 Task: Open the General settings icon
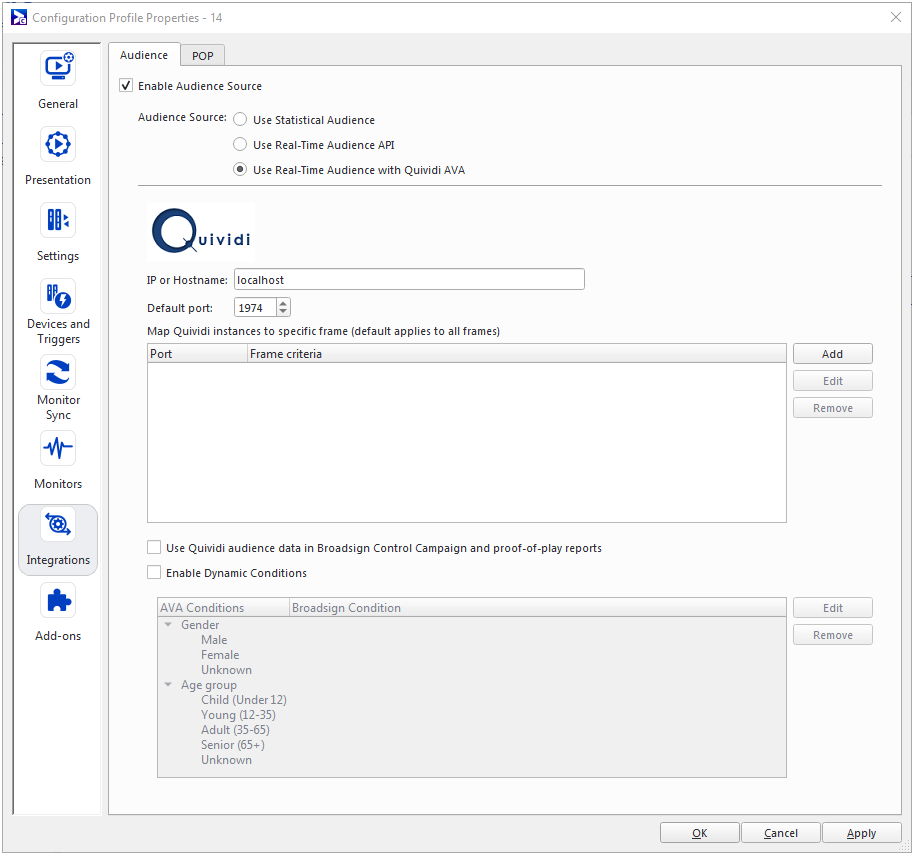coord(58,68)
